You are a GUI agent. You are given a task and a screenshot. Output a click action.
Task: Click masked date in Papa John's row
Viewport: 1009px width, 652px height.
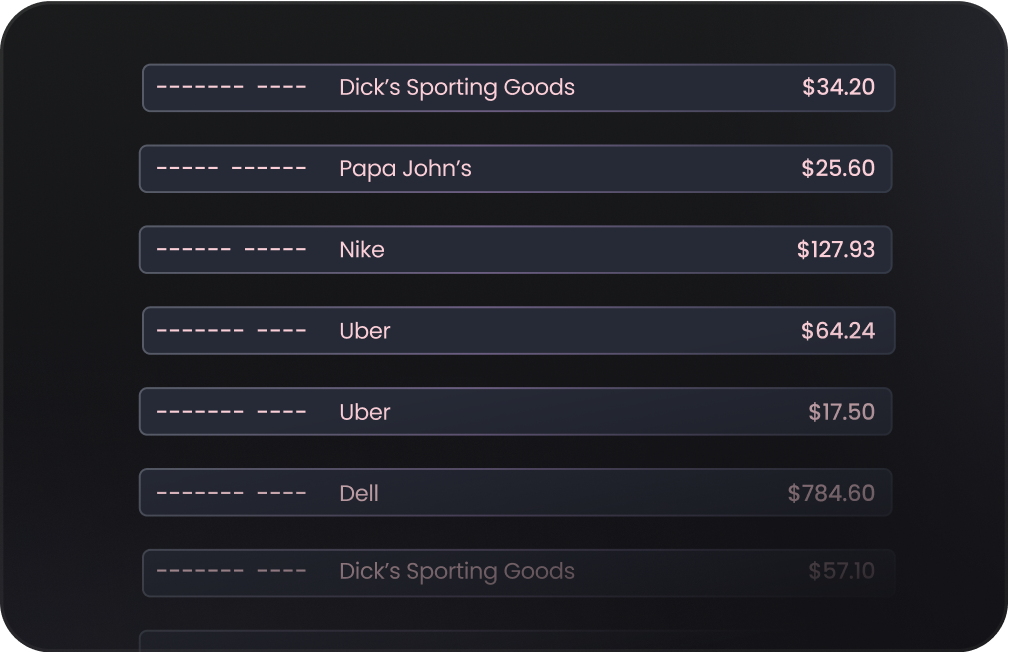[231, 169]
